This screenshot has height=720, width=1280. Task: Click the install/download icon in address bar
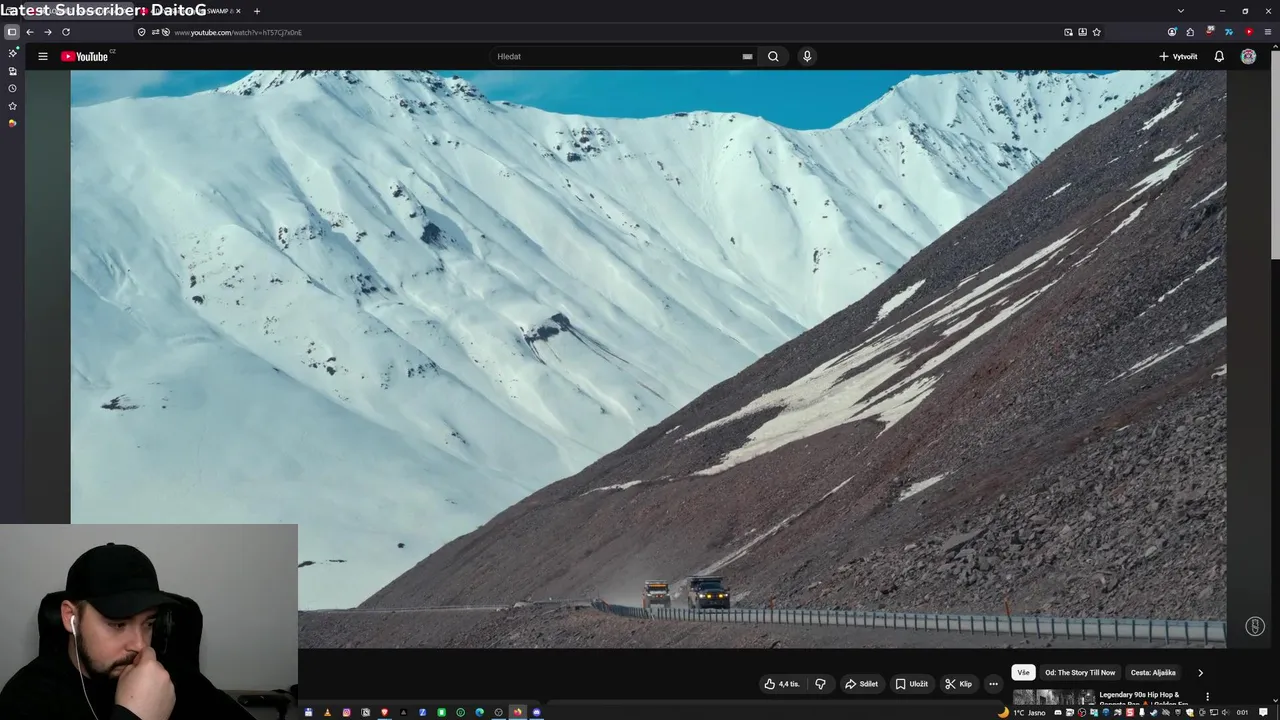(1082, 32)
